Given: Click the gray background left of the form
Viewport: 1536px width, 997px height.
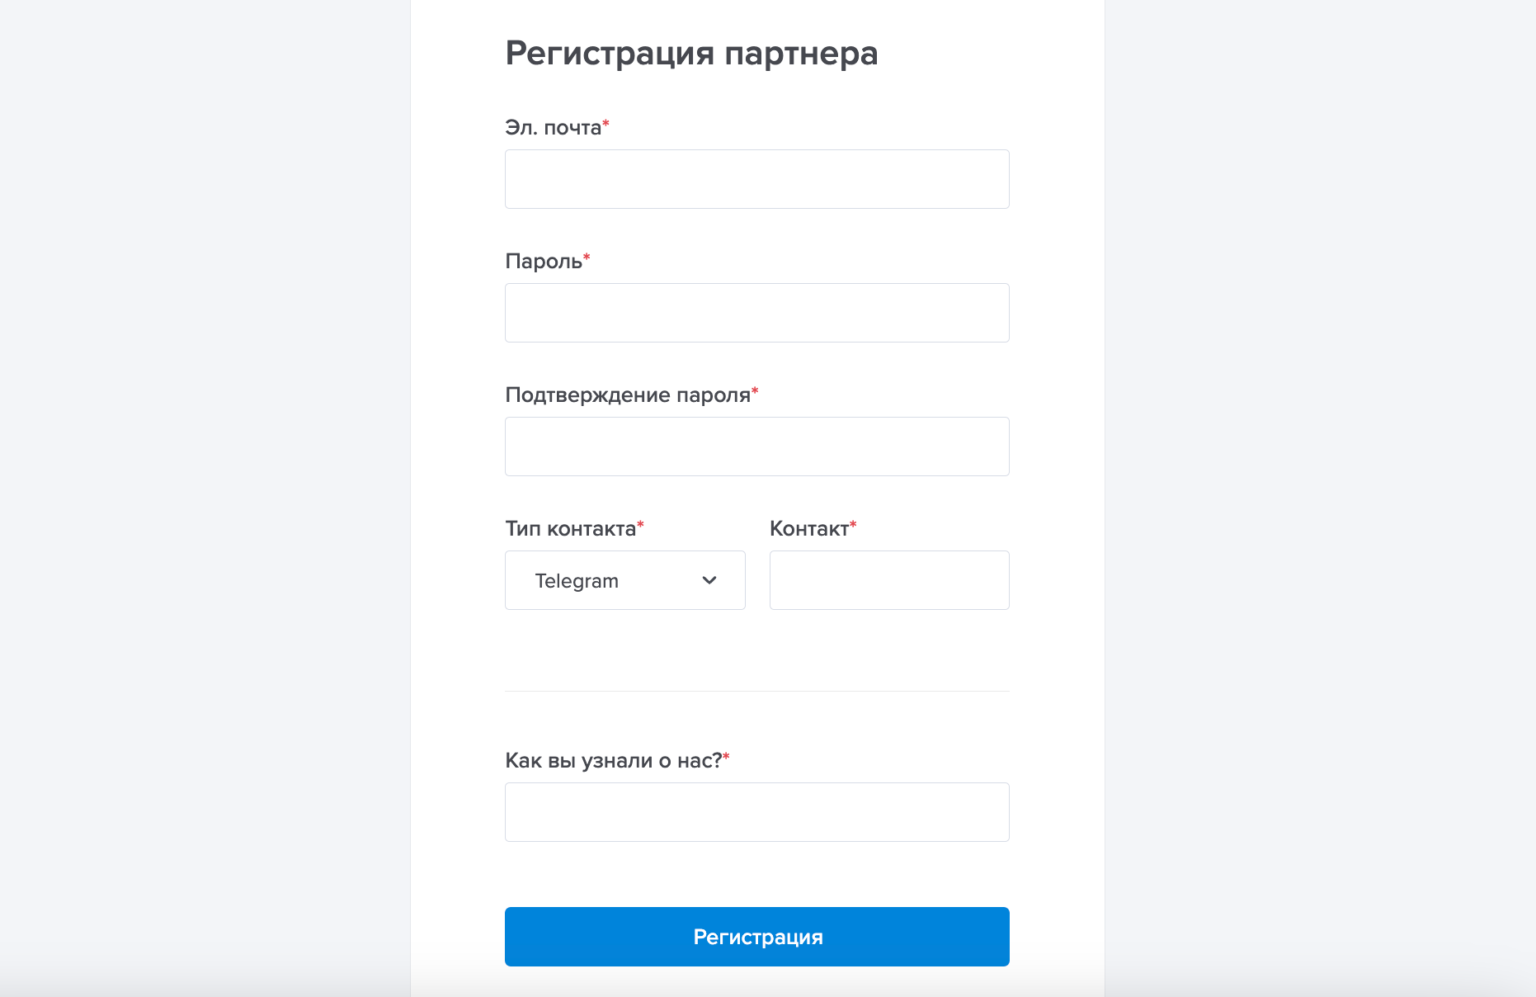Looking at the screenshot, I should [x=200, y=500].
